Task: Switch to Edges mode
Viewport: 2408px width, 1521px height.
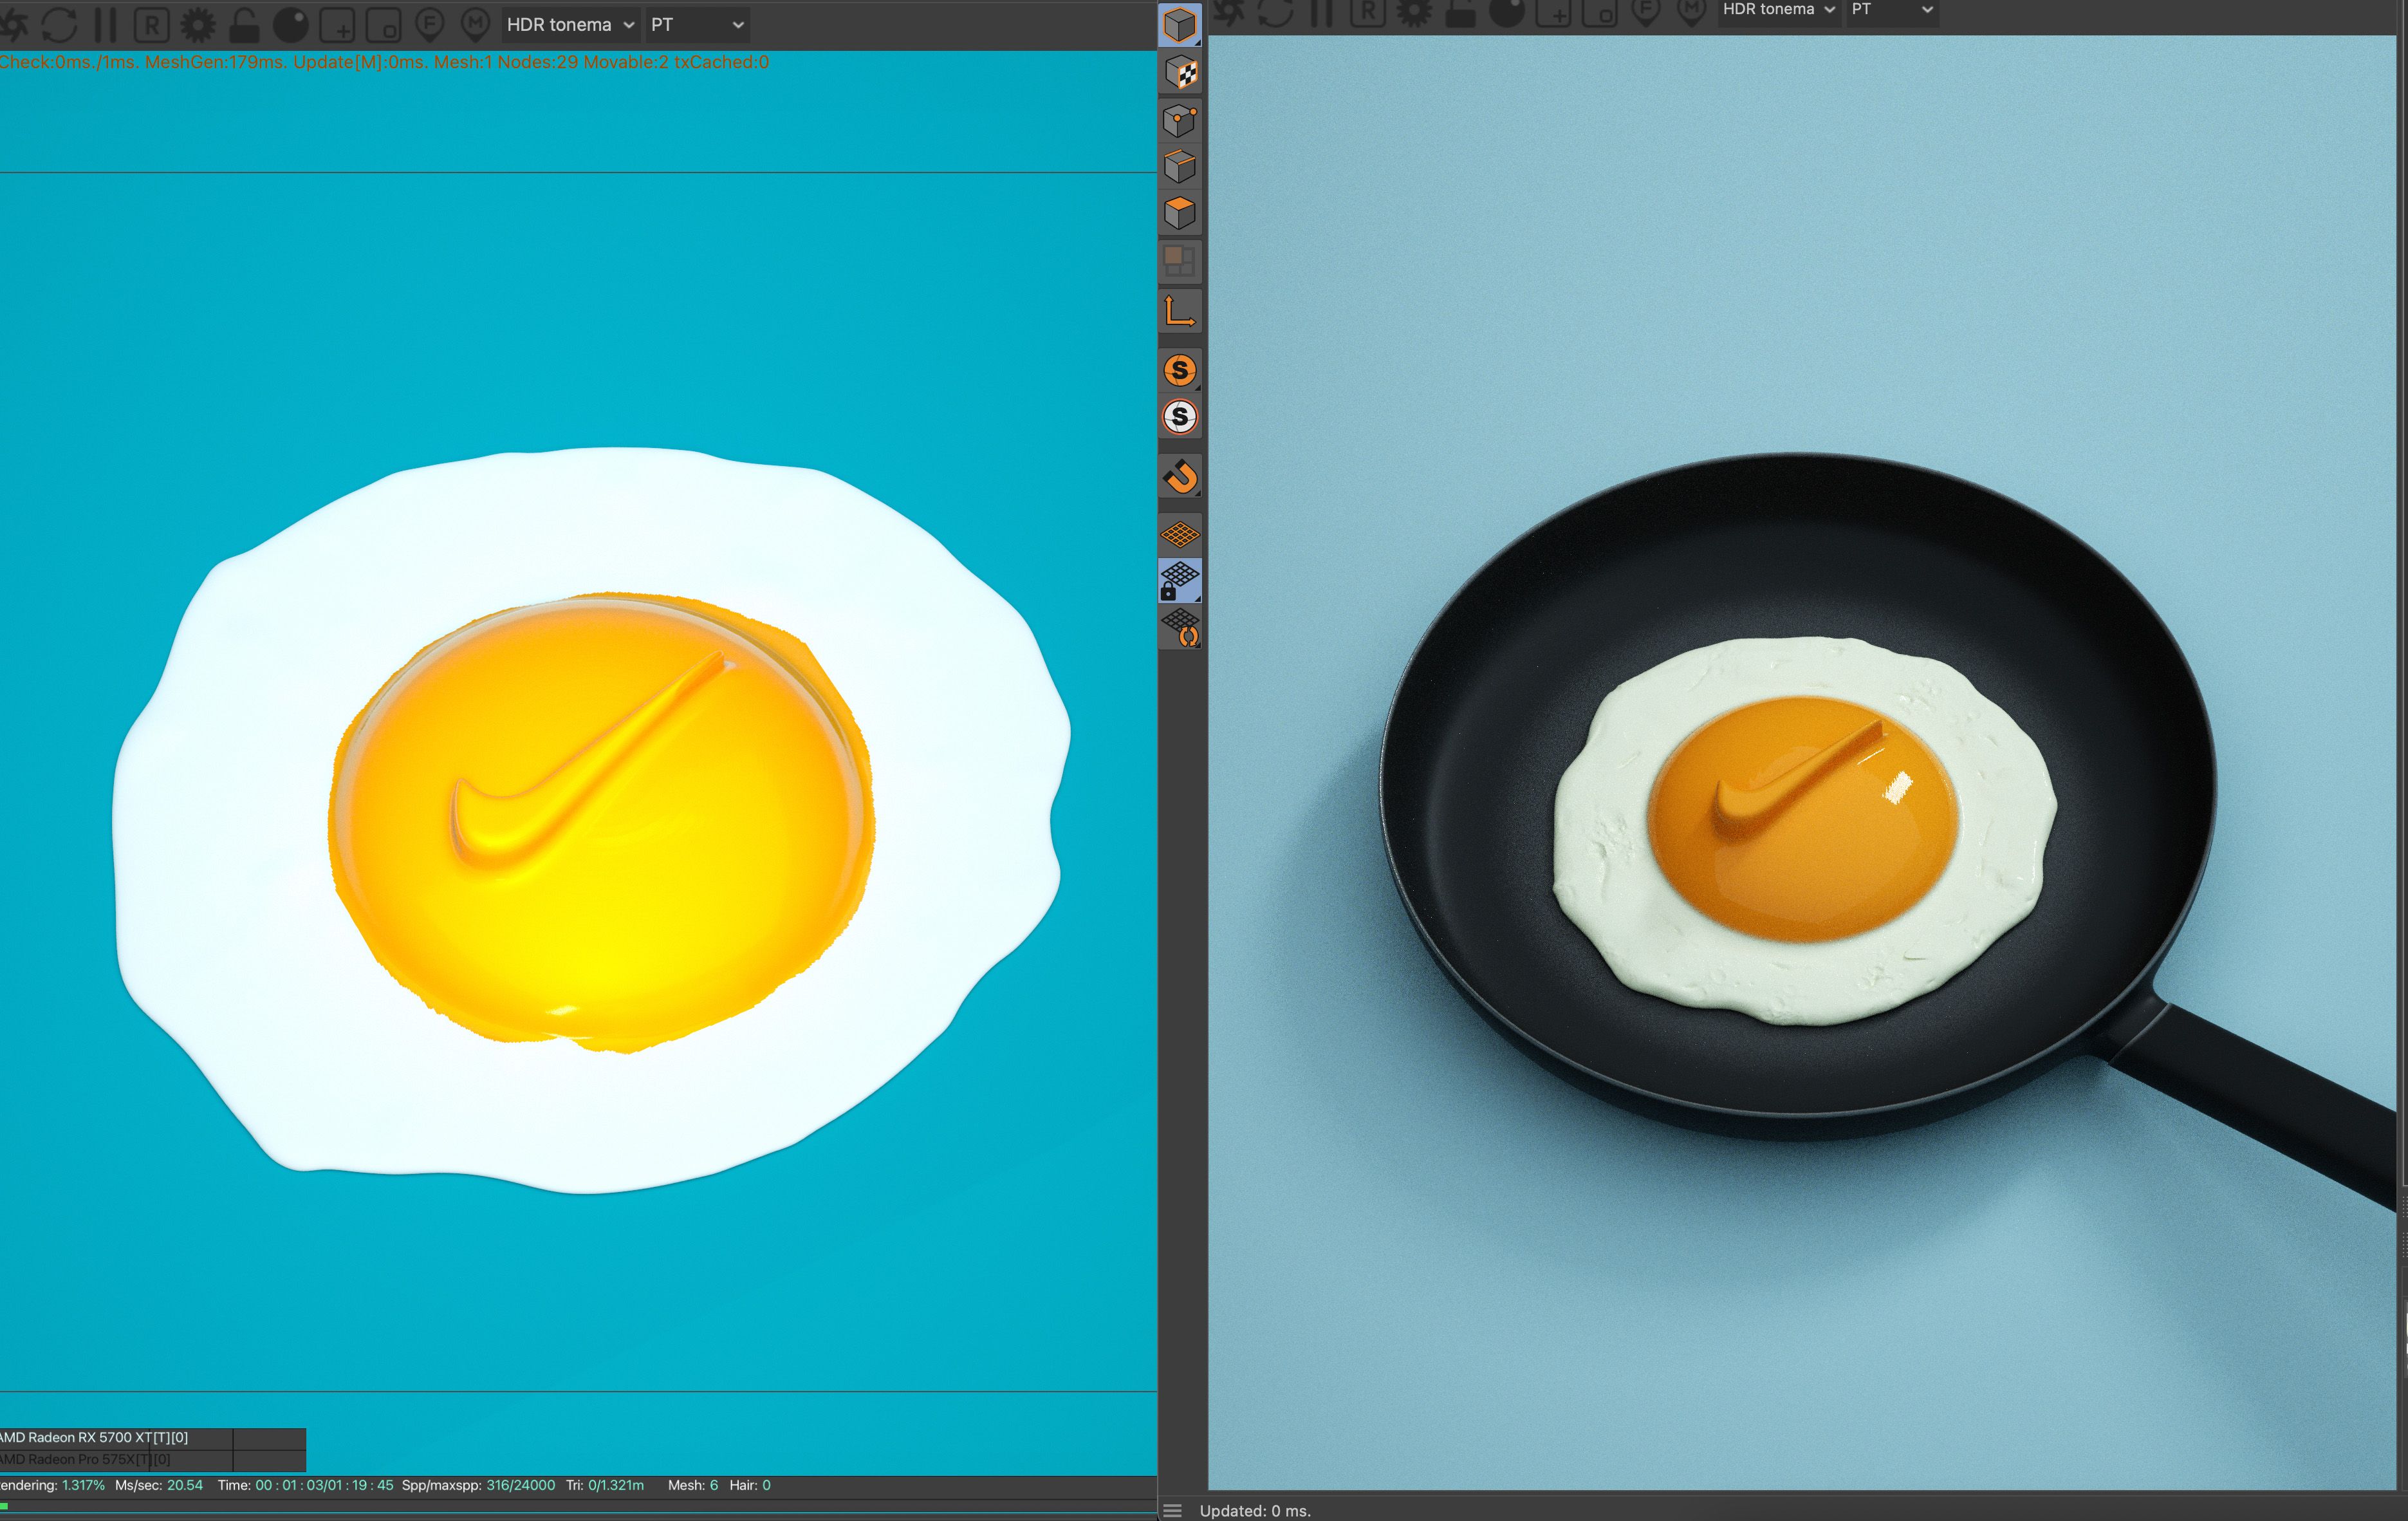Action: 1180,166
